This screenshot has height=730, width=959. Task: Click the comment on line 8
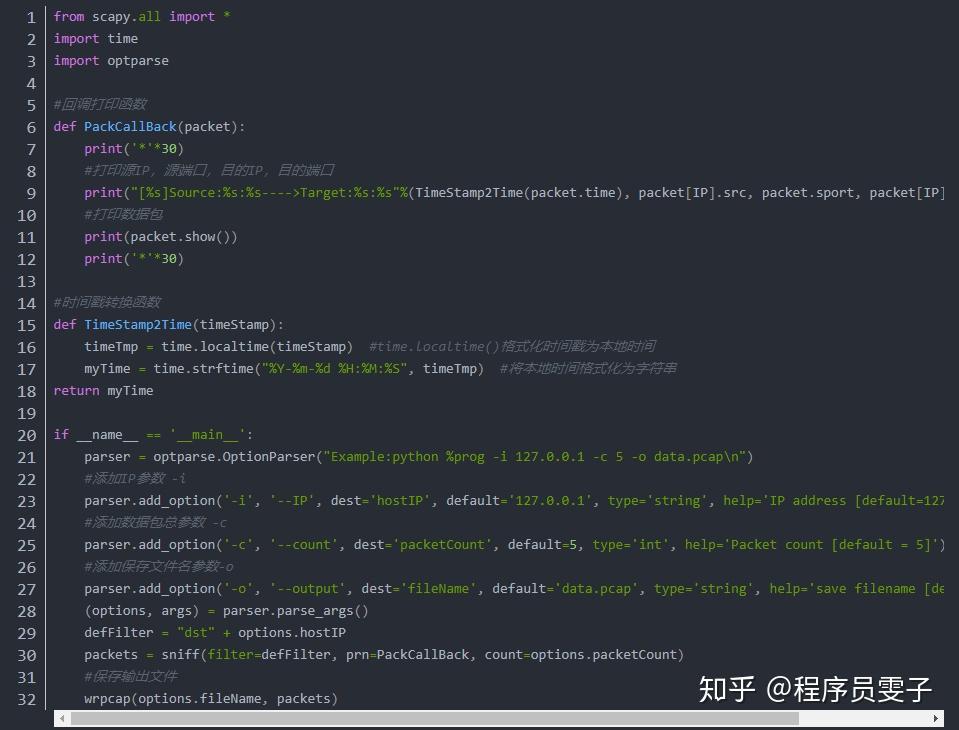(x=209, y=171)
